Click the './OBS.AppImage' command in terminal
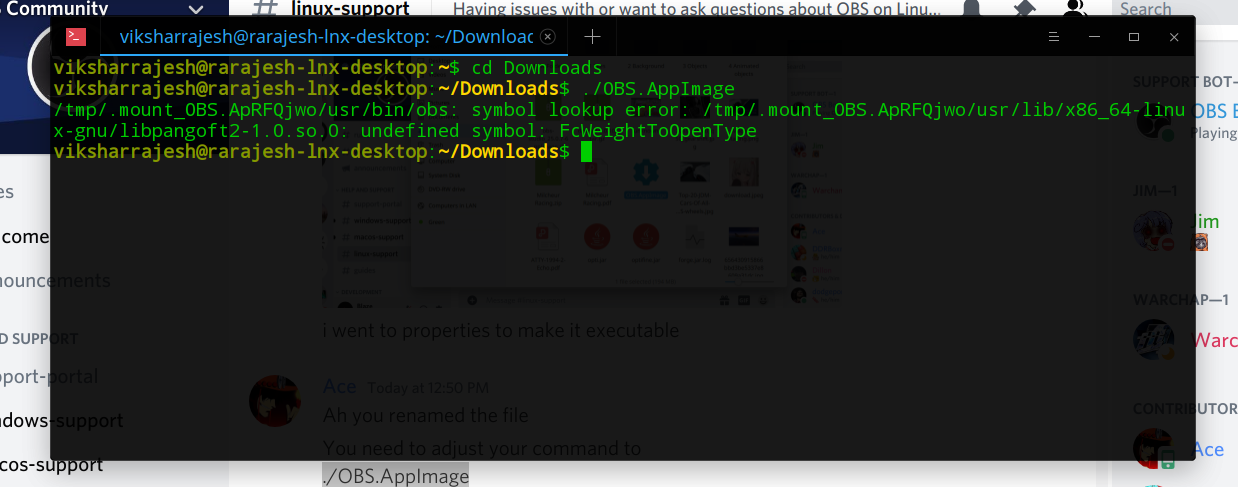Viewport: 1238px width, 487px height. 658,89
